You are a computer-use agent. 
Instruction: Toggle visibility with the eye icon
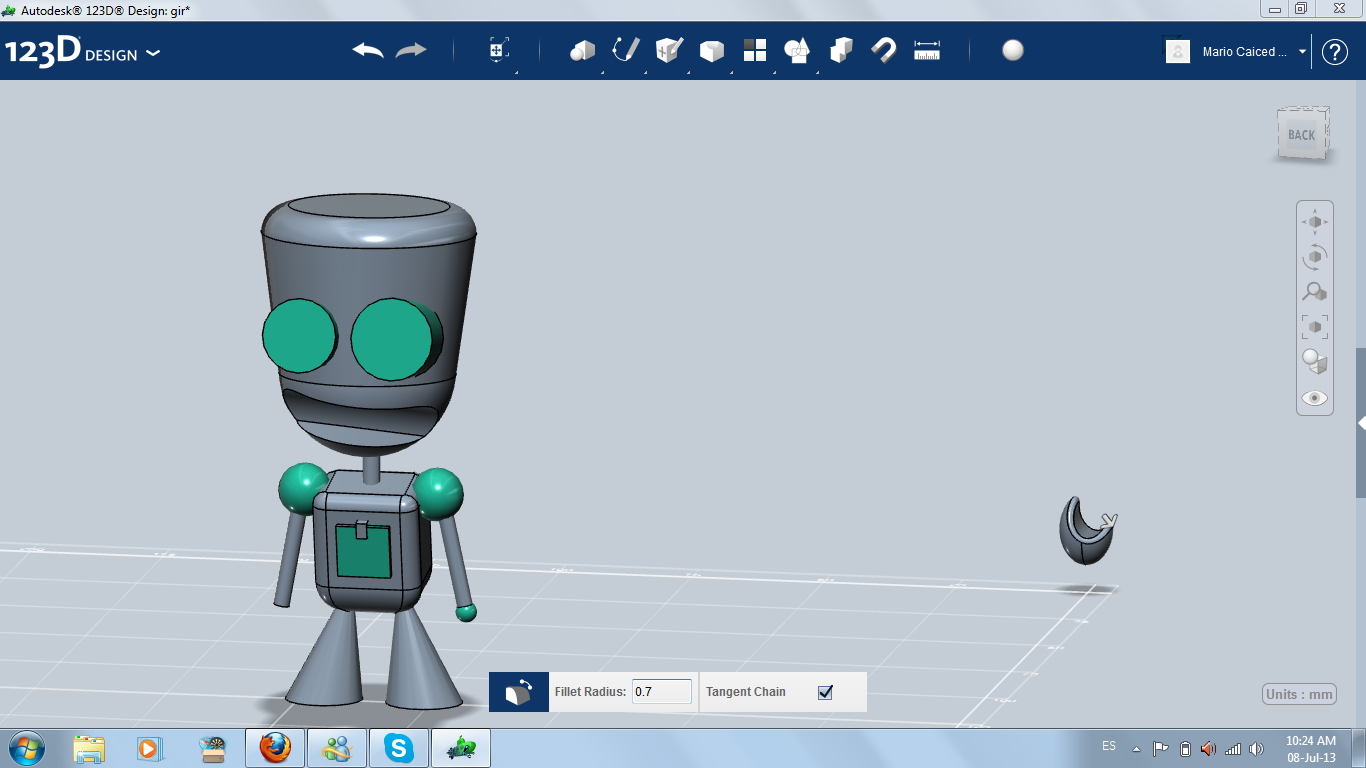[1314, 398]
